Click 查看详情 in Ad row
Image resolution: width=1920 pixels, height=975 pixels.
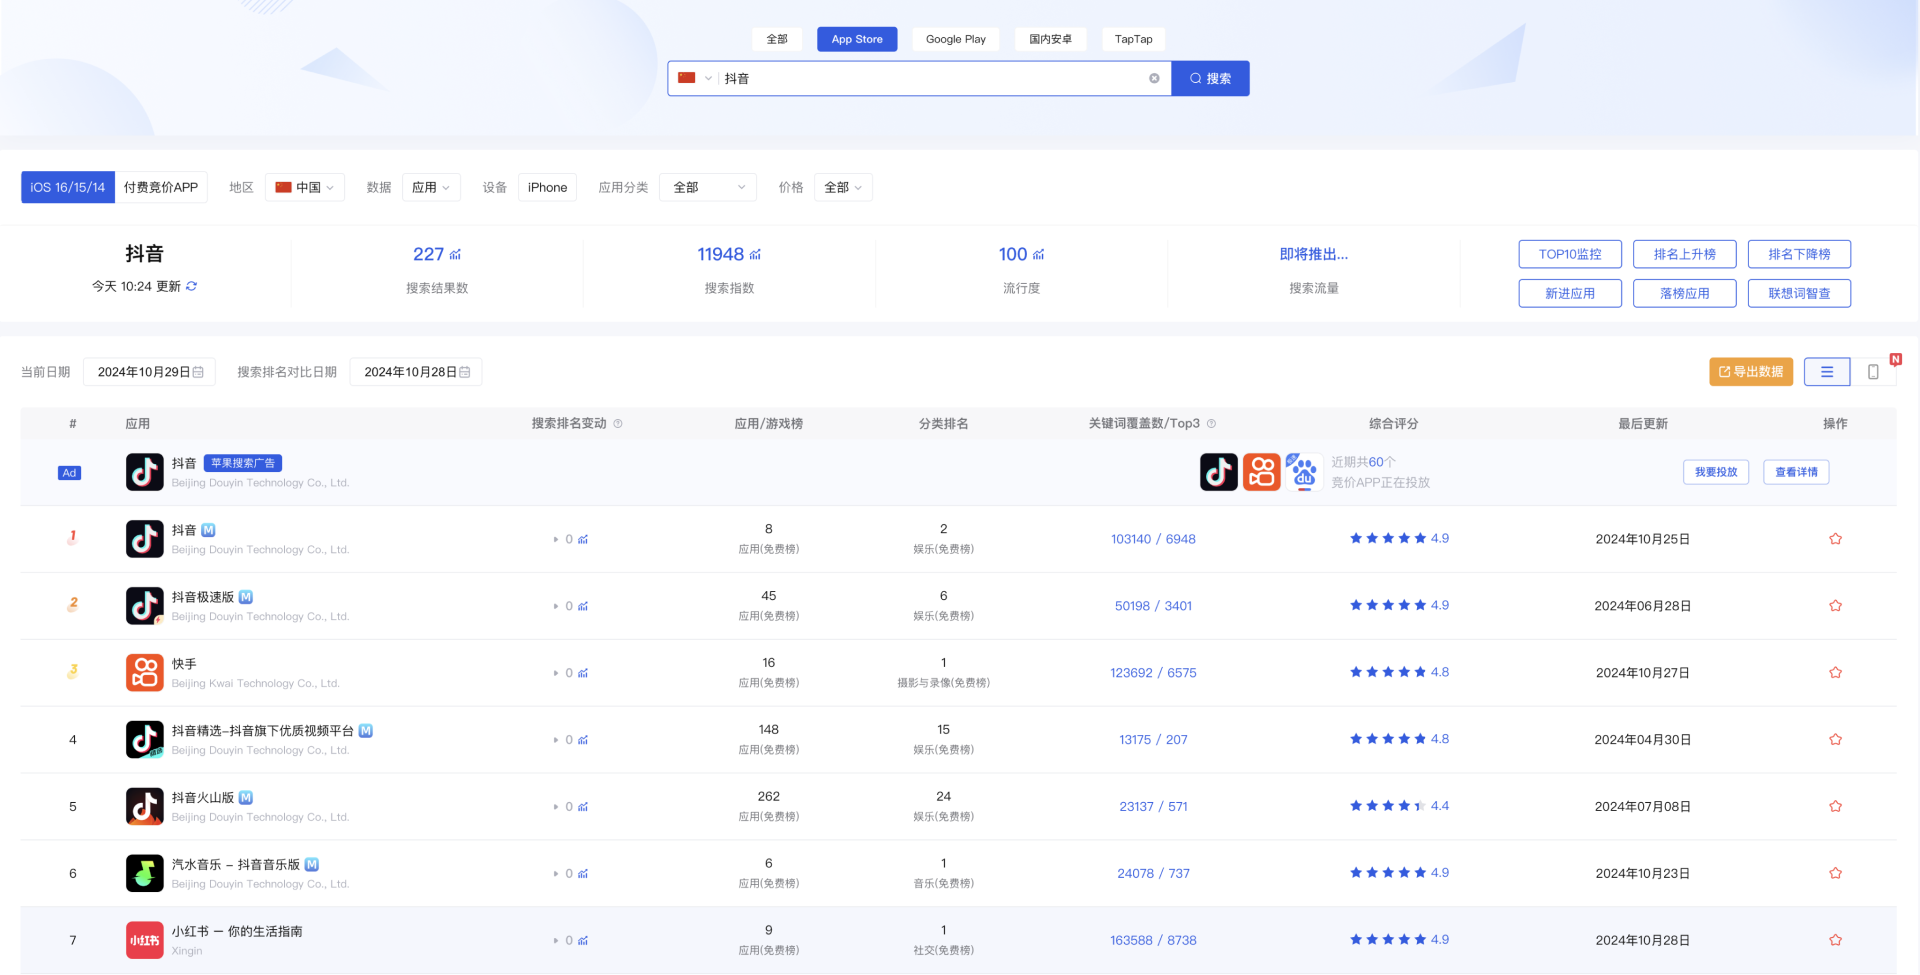click(1796, 472)
